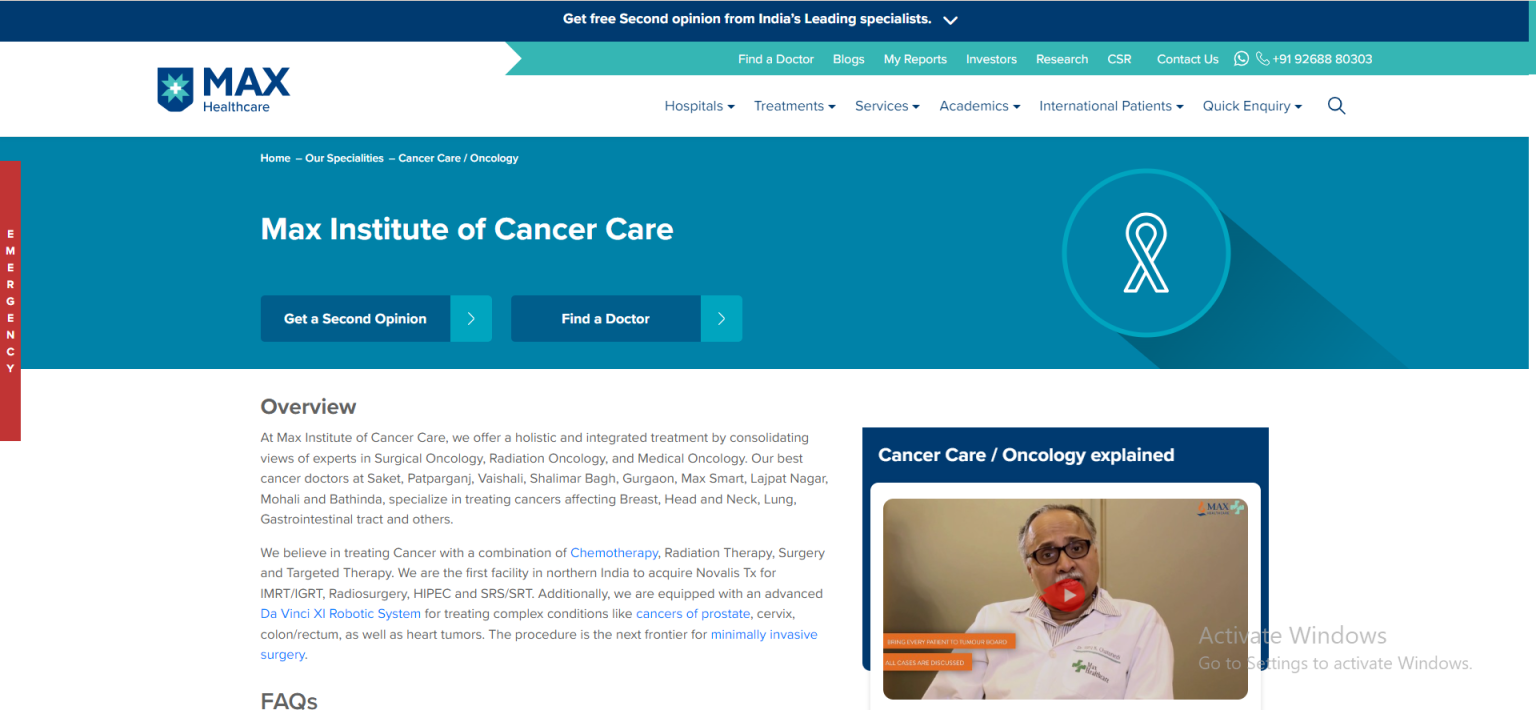The width and height of the screenshot is (1536, 710).
Task: Click Home in the breadcrumb trail
Action: pos(275,158)
